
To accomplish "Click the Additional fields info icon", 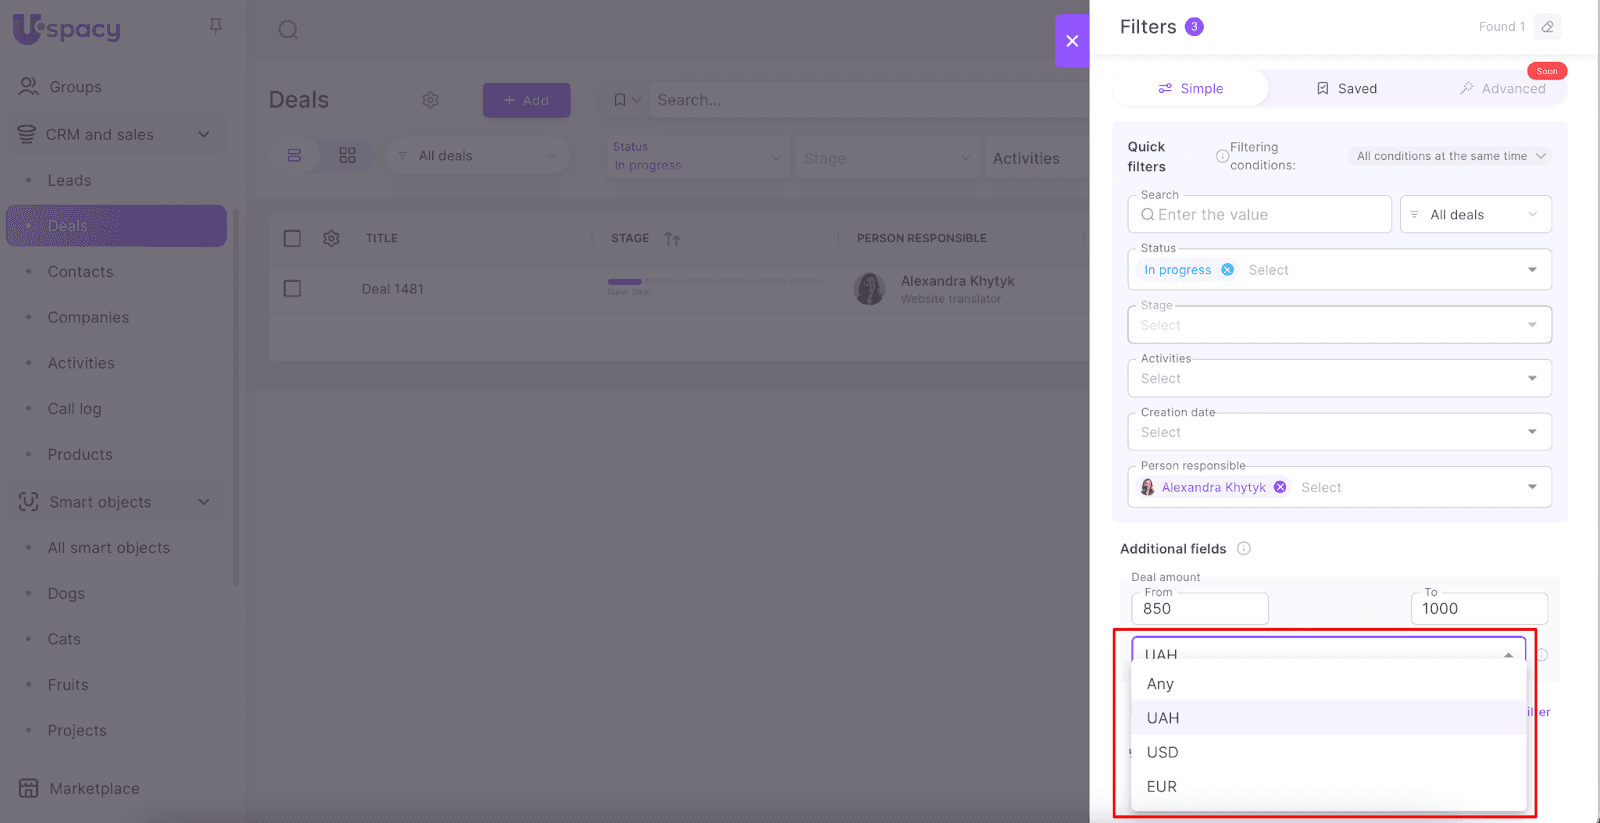I will 1243,548.
